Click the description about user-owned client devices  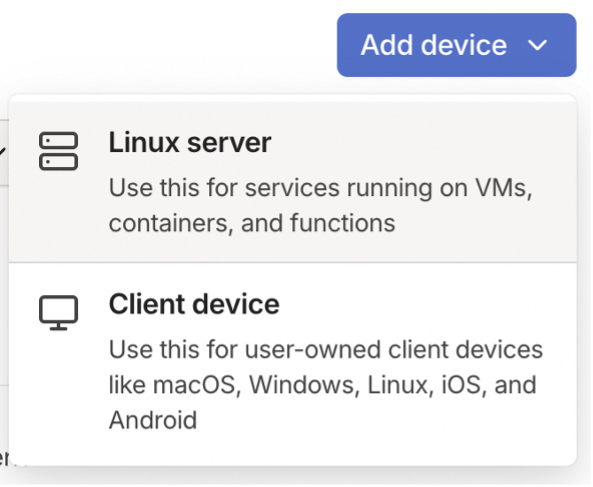pos(326,385)
